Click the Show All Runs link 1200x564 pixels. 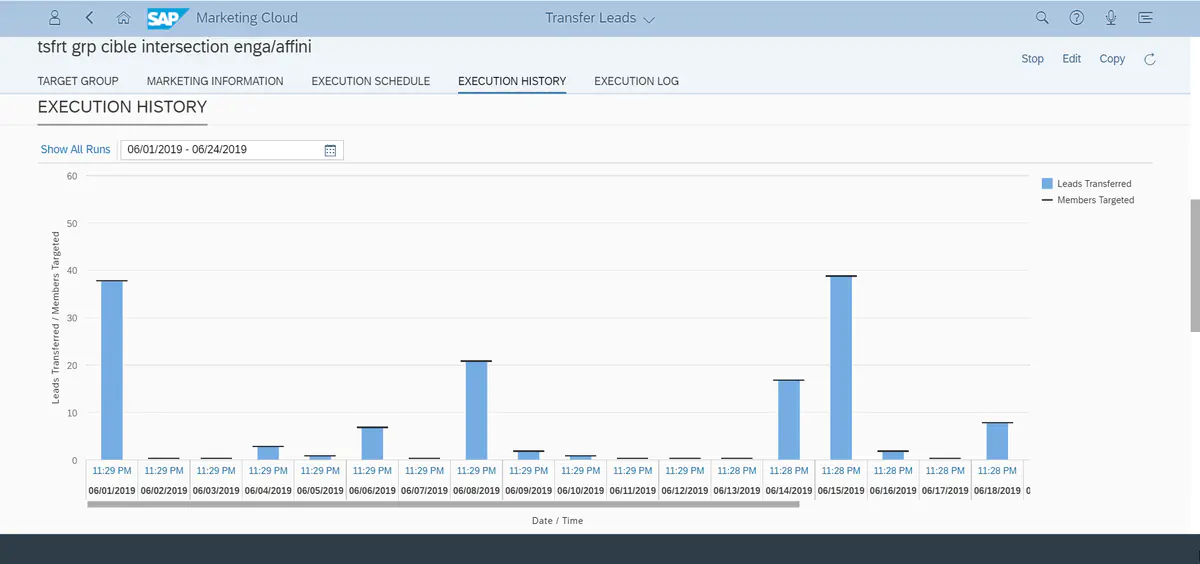tap(75, 150)
